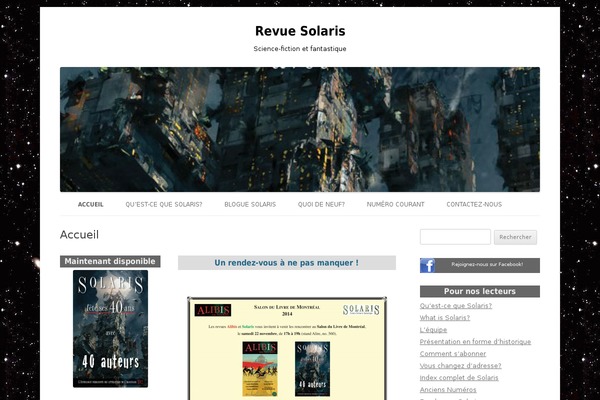Select the Accueil page heading
The width and height of the screenshot is (600, 400).
click(79, 235)
